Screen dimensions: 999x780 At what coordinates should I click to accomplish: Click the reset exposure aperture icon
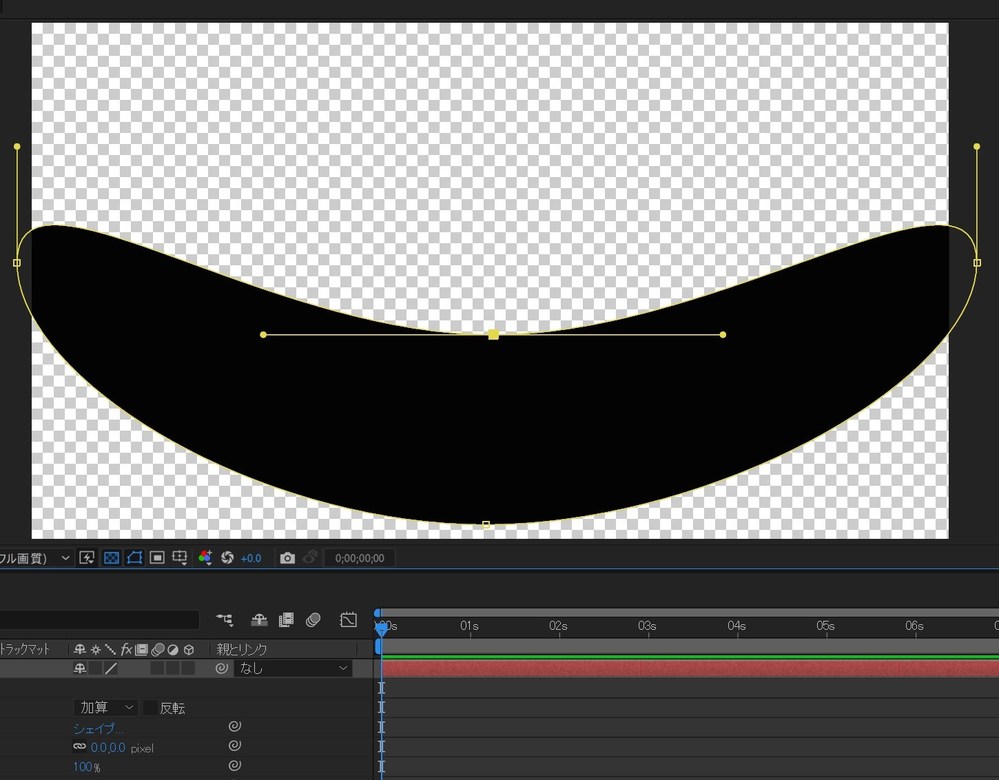click(227, 558)
